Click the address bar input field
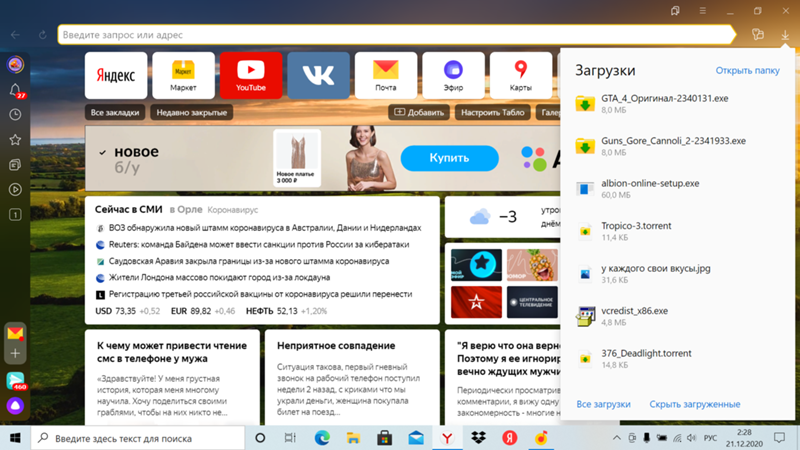Screen dimensions: 800x450 click(x=396, y=35)
